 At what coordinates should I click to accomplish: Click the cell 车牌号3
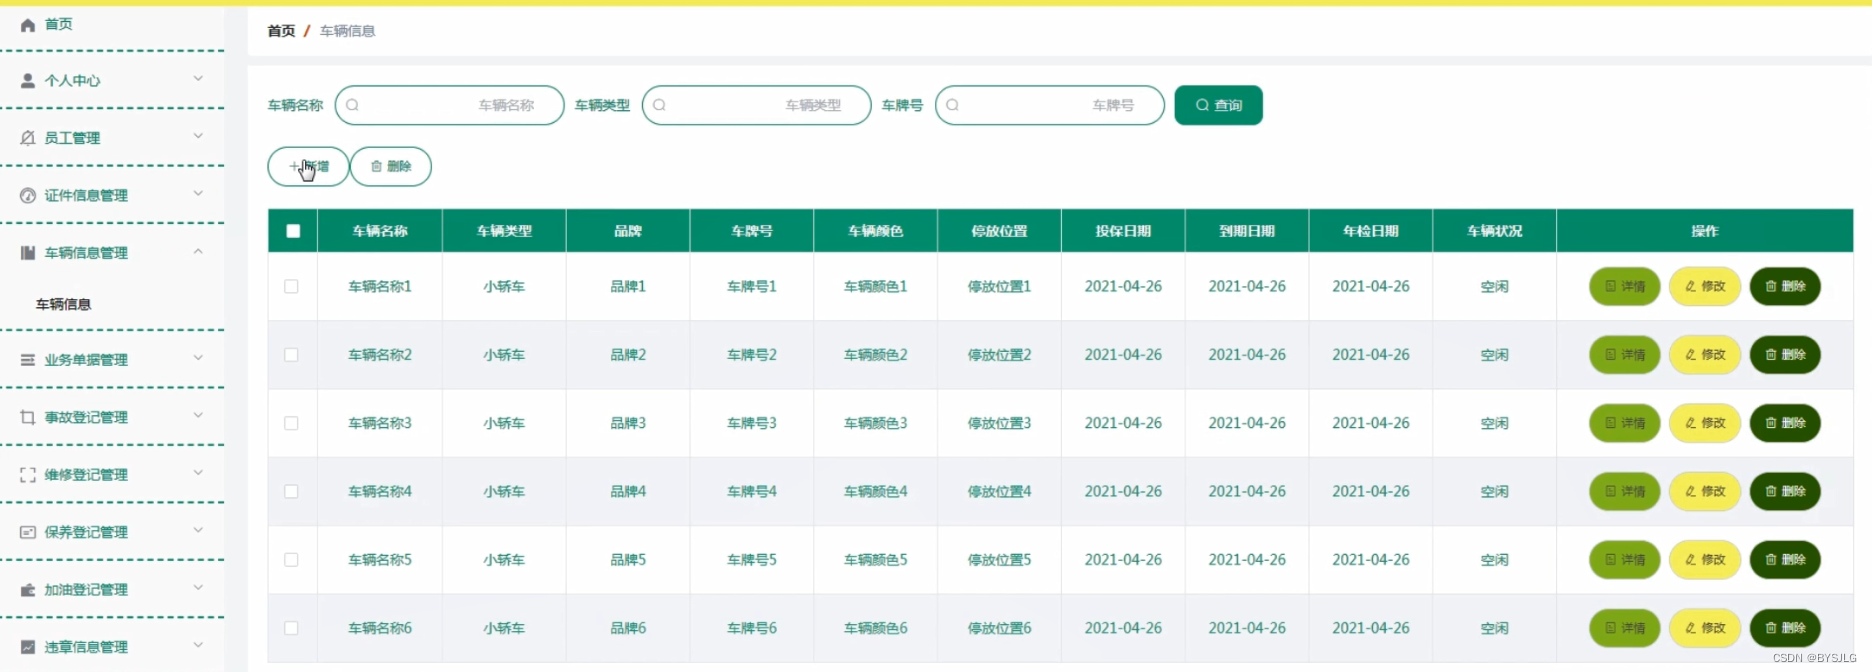click(752, 423)
